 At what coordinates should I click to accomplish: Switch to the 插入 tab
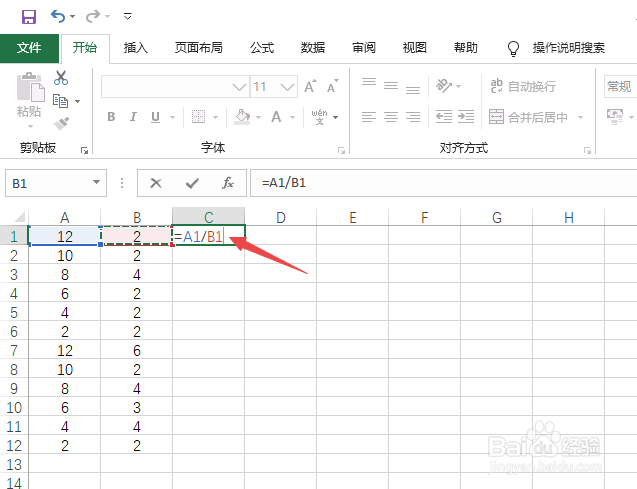pos(136,48)
